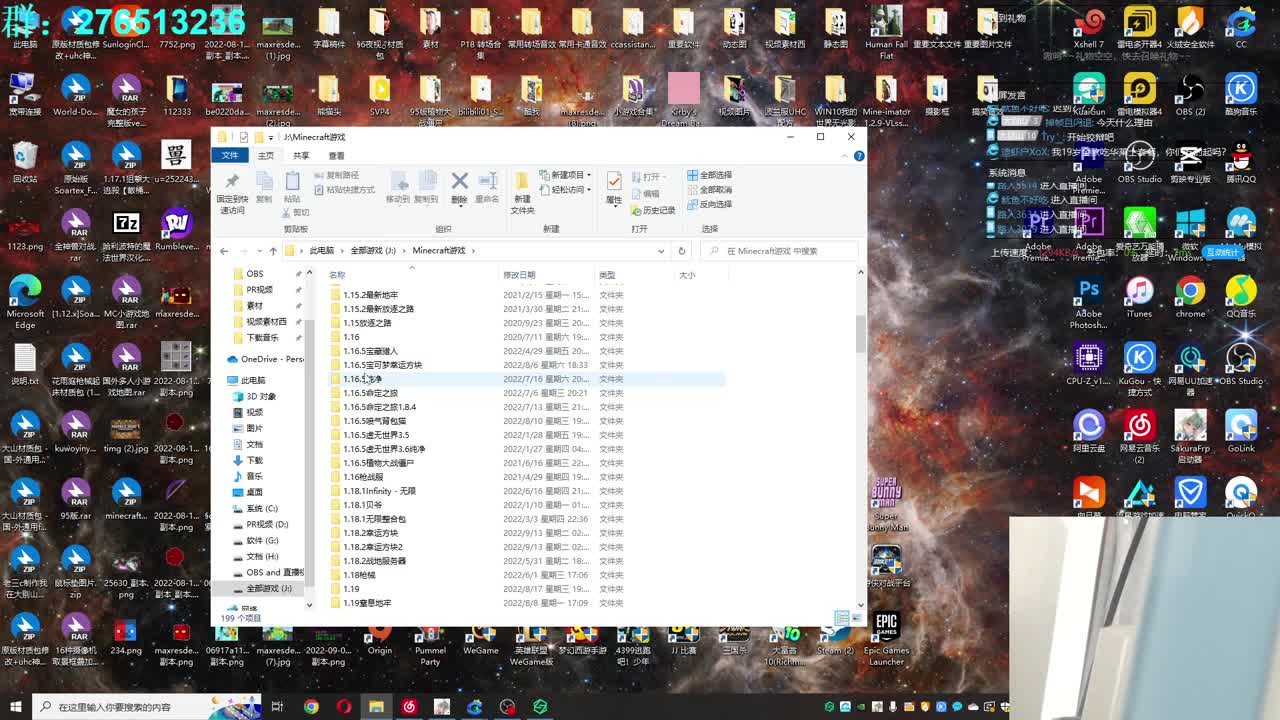The width and height of the screenshot is (1280, 720).
Task: Click the Edit (编辑) ribbon button
Action: [646, 193]
